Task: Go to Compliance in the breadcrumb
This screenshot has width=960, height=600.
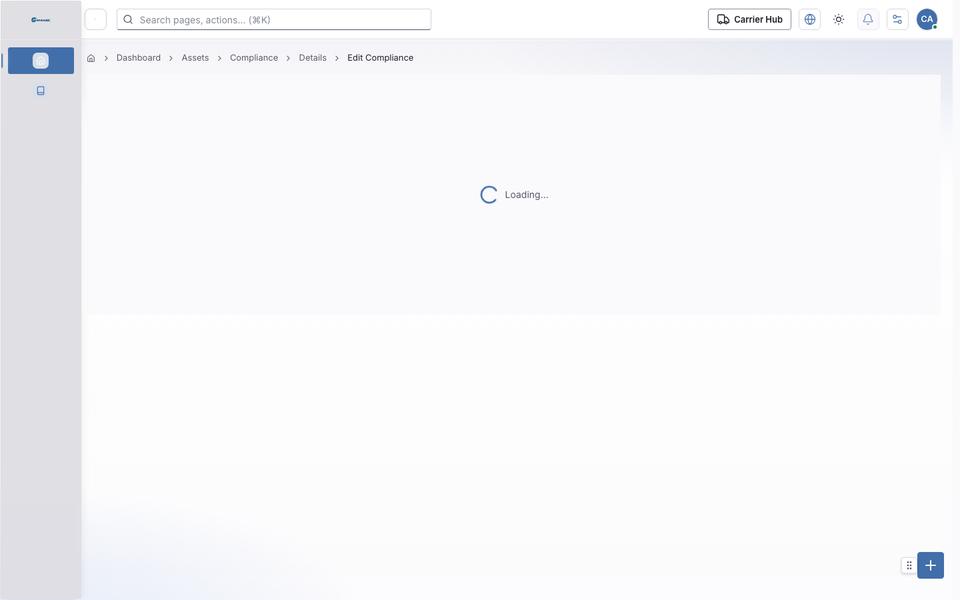Action: (x=253, y=58)
